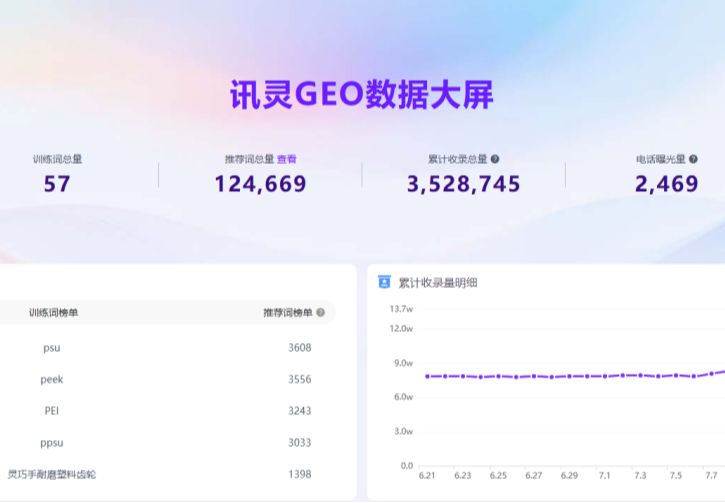
Task: Click the 训练词总量 value 57
Action: (57, 184)
